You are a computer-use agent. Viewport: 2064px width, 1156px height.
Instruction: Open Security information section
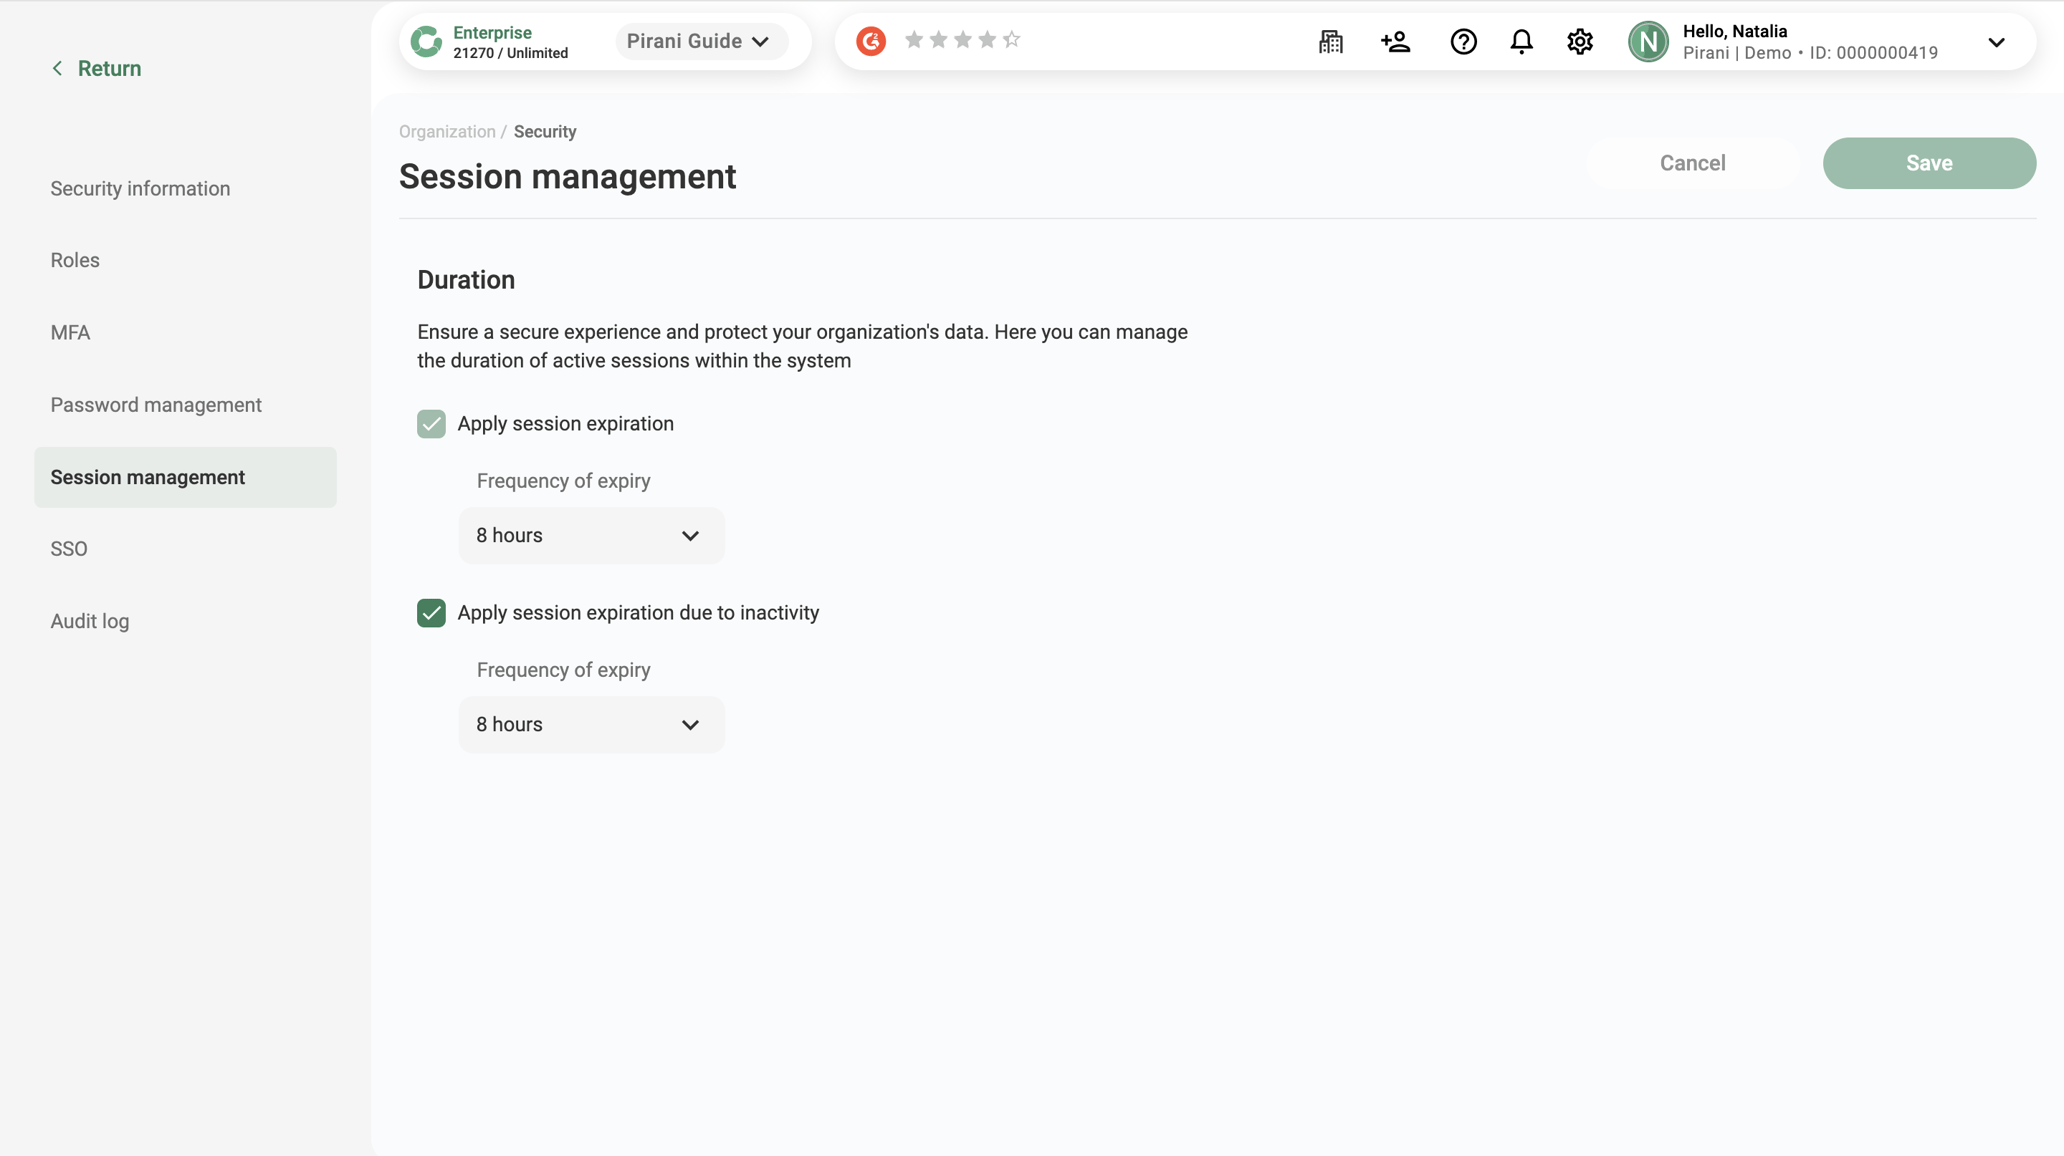[140, 188]
